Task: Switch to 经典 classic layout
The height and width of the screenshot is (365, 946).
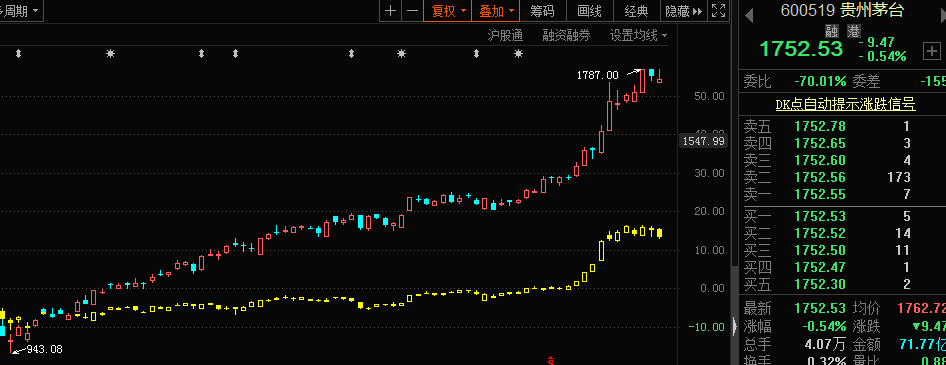Action: click(636, 11)
